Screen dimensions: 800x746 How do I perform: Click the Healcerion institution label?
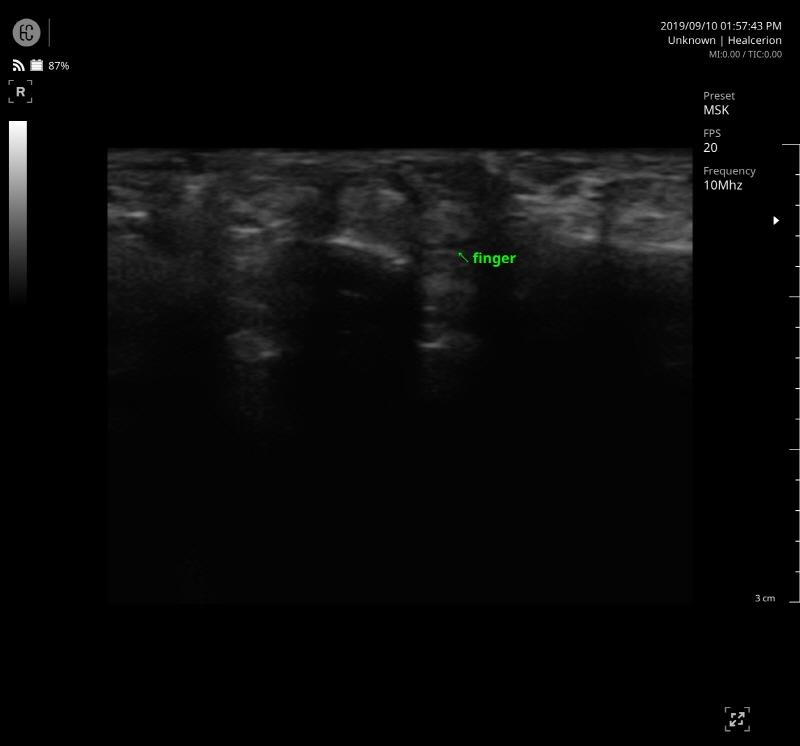[x=755, y=40]
